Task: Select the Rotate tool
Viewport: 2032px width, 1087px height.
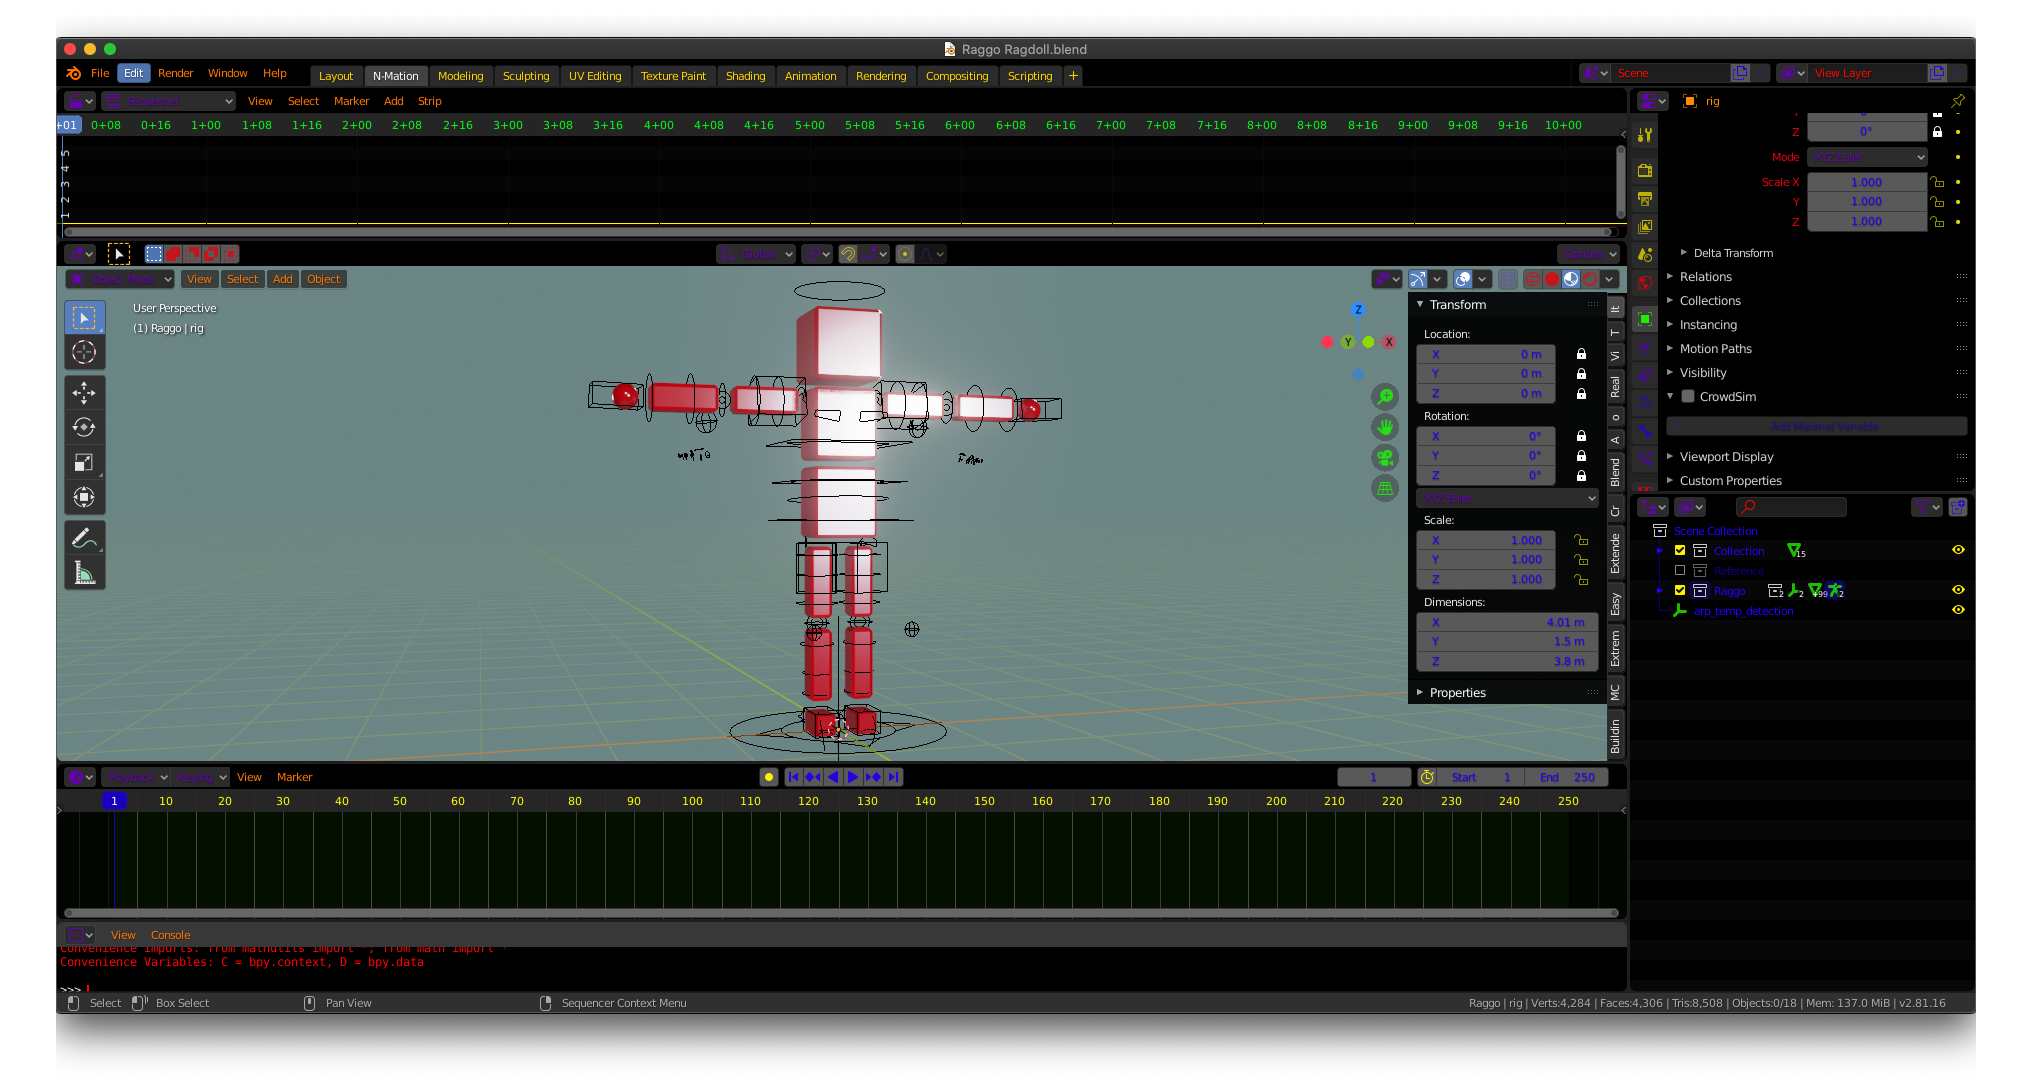Action: [84, 427]
